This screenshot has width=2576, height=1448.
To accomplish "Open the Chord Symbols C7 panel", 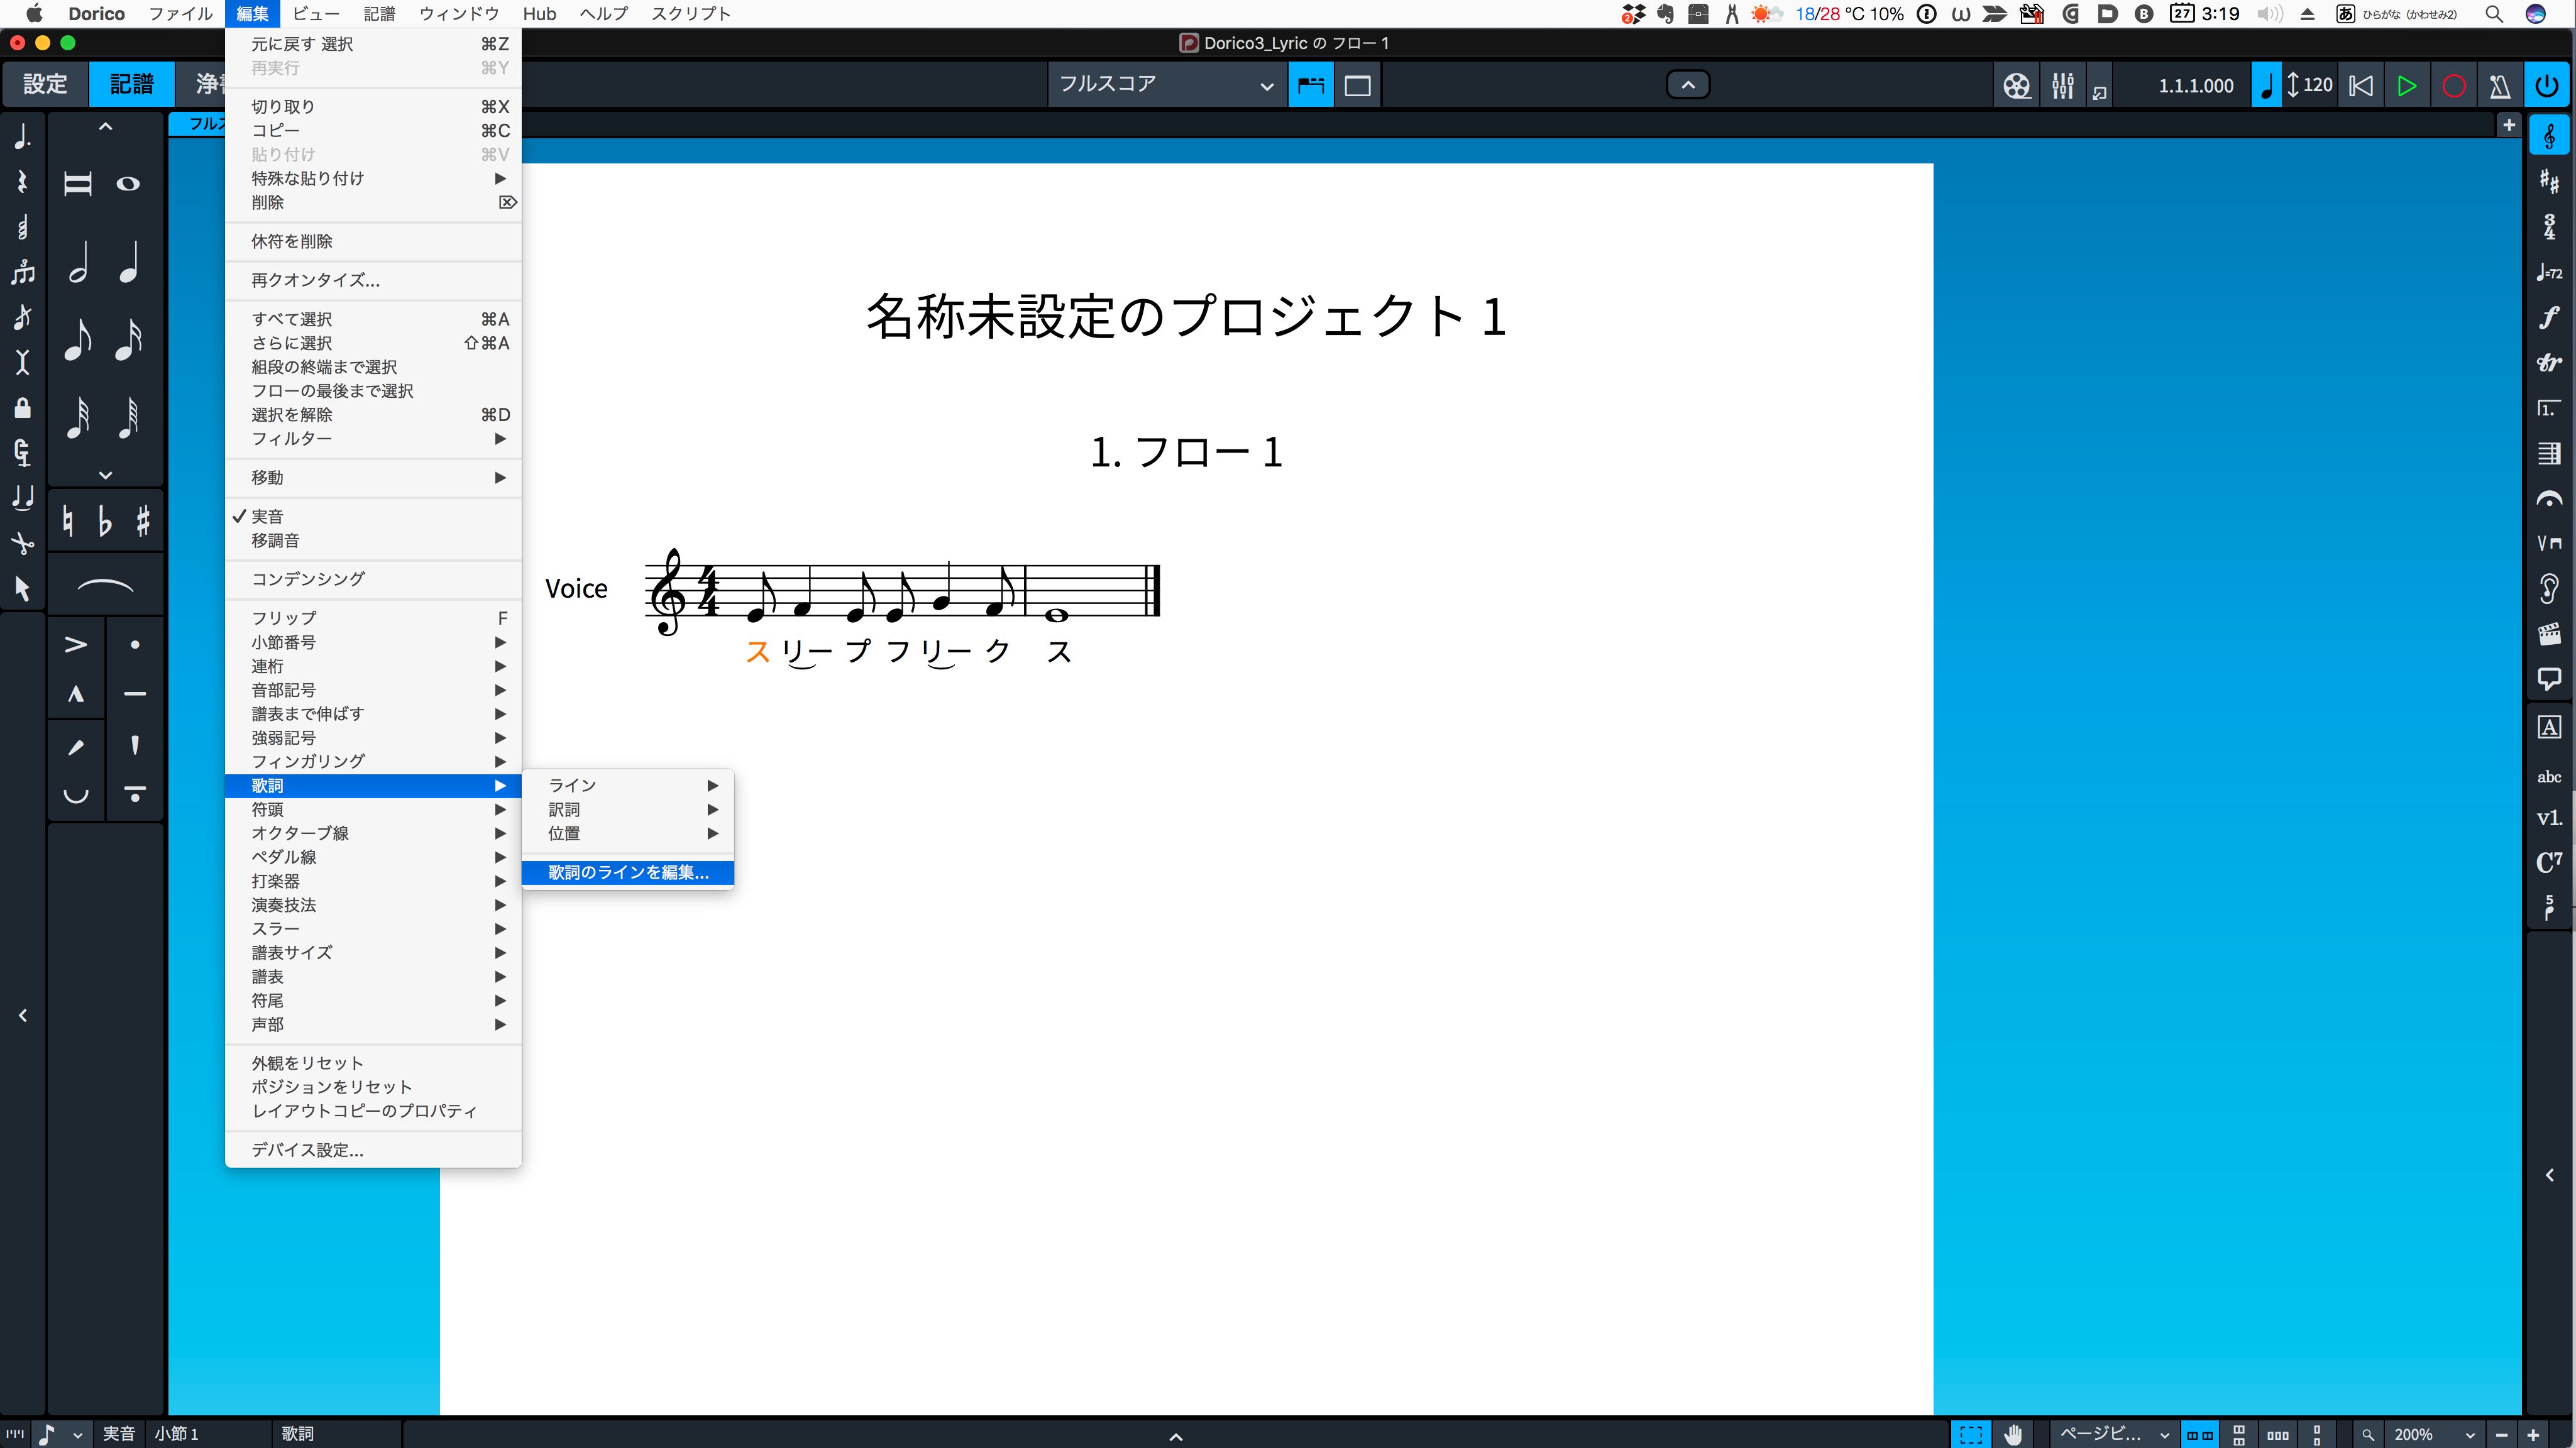I will [2549, 862].
